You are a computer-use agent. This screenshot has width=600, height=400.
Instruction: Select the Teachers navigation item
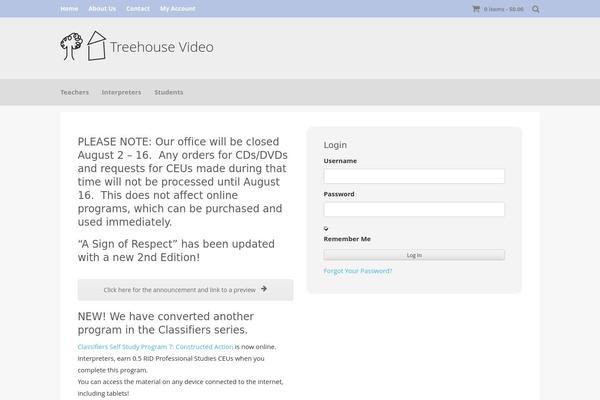tap(75, 92)
